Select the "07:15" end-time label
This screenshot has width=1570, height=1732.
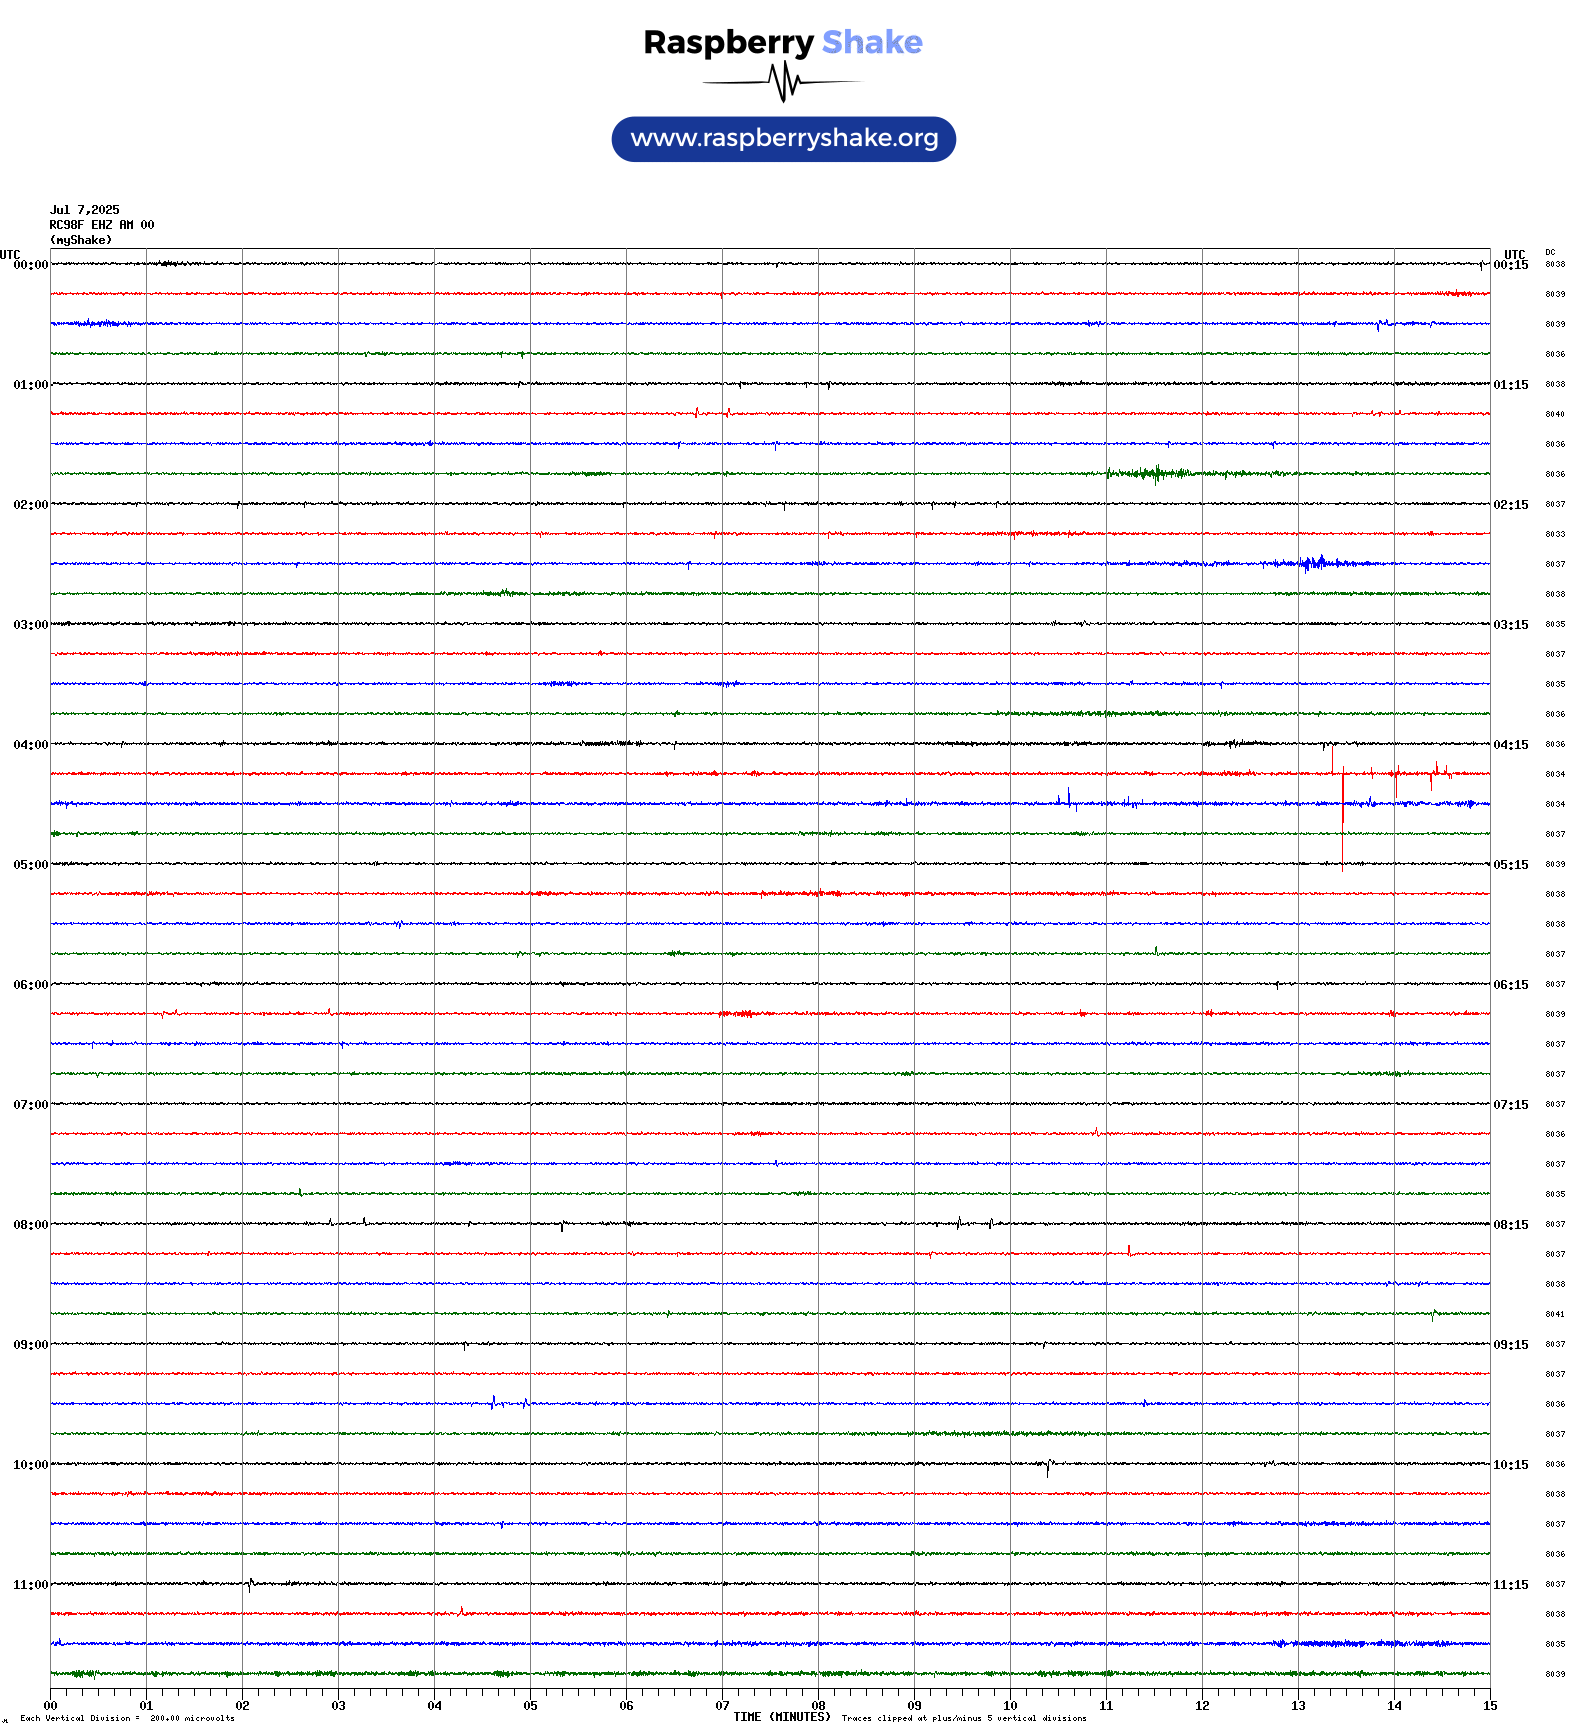tap(1511, 1105)
